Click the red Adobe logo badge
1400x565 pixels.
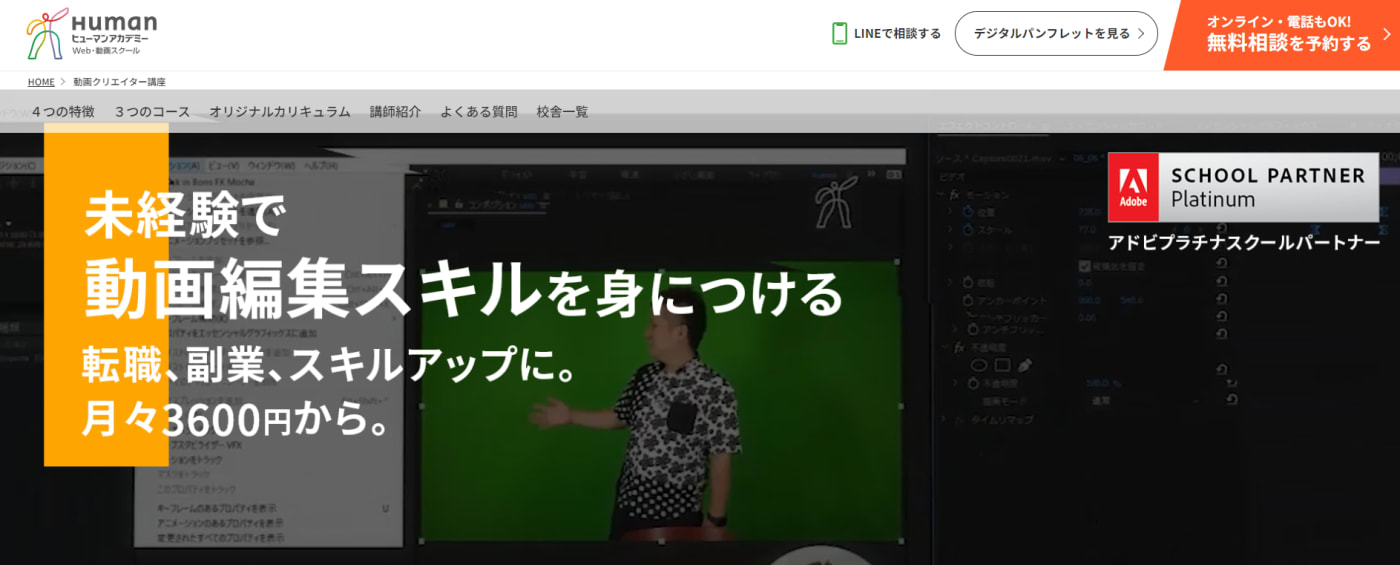pos(1133,187)
